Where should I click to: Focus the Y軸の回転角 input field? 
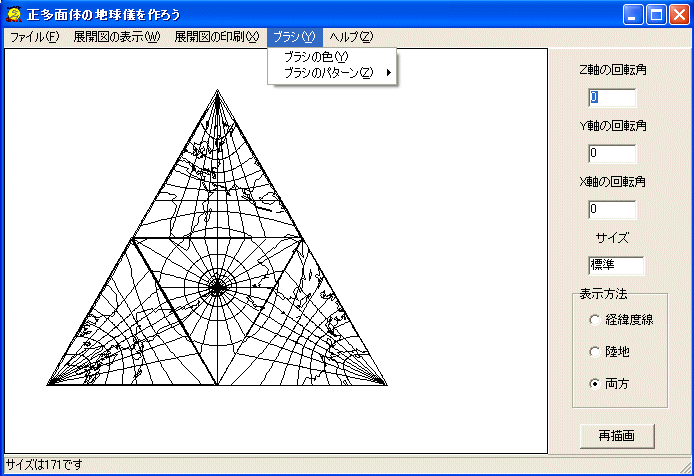pyautogui.click(x=612, y=154)
